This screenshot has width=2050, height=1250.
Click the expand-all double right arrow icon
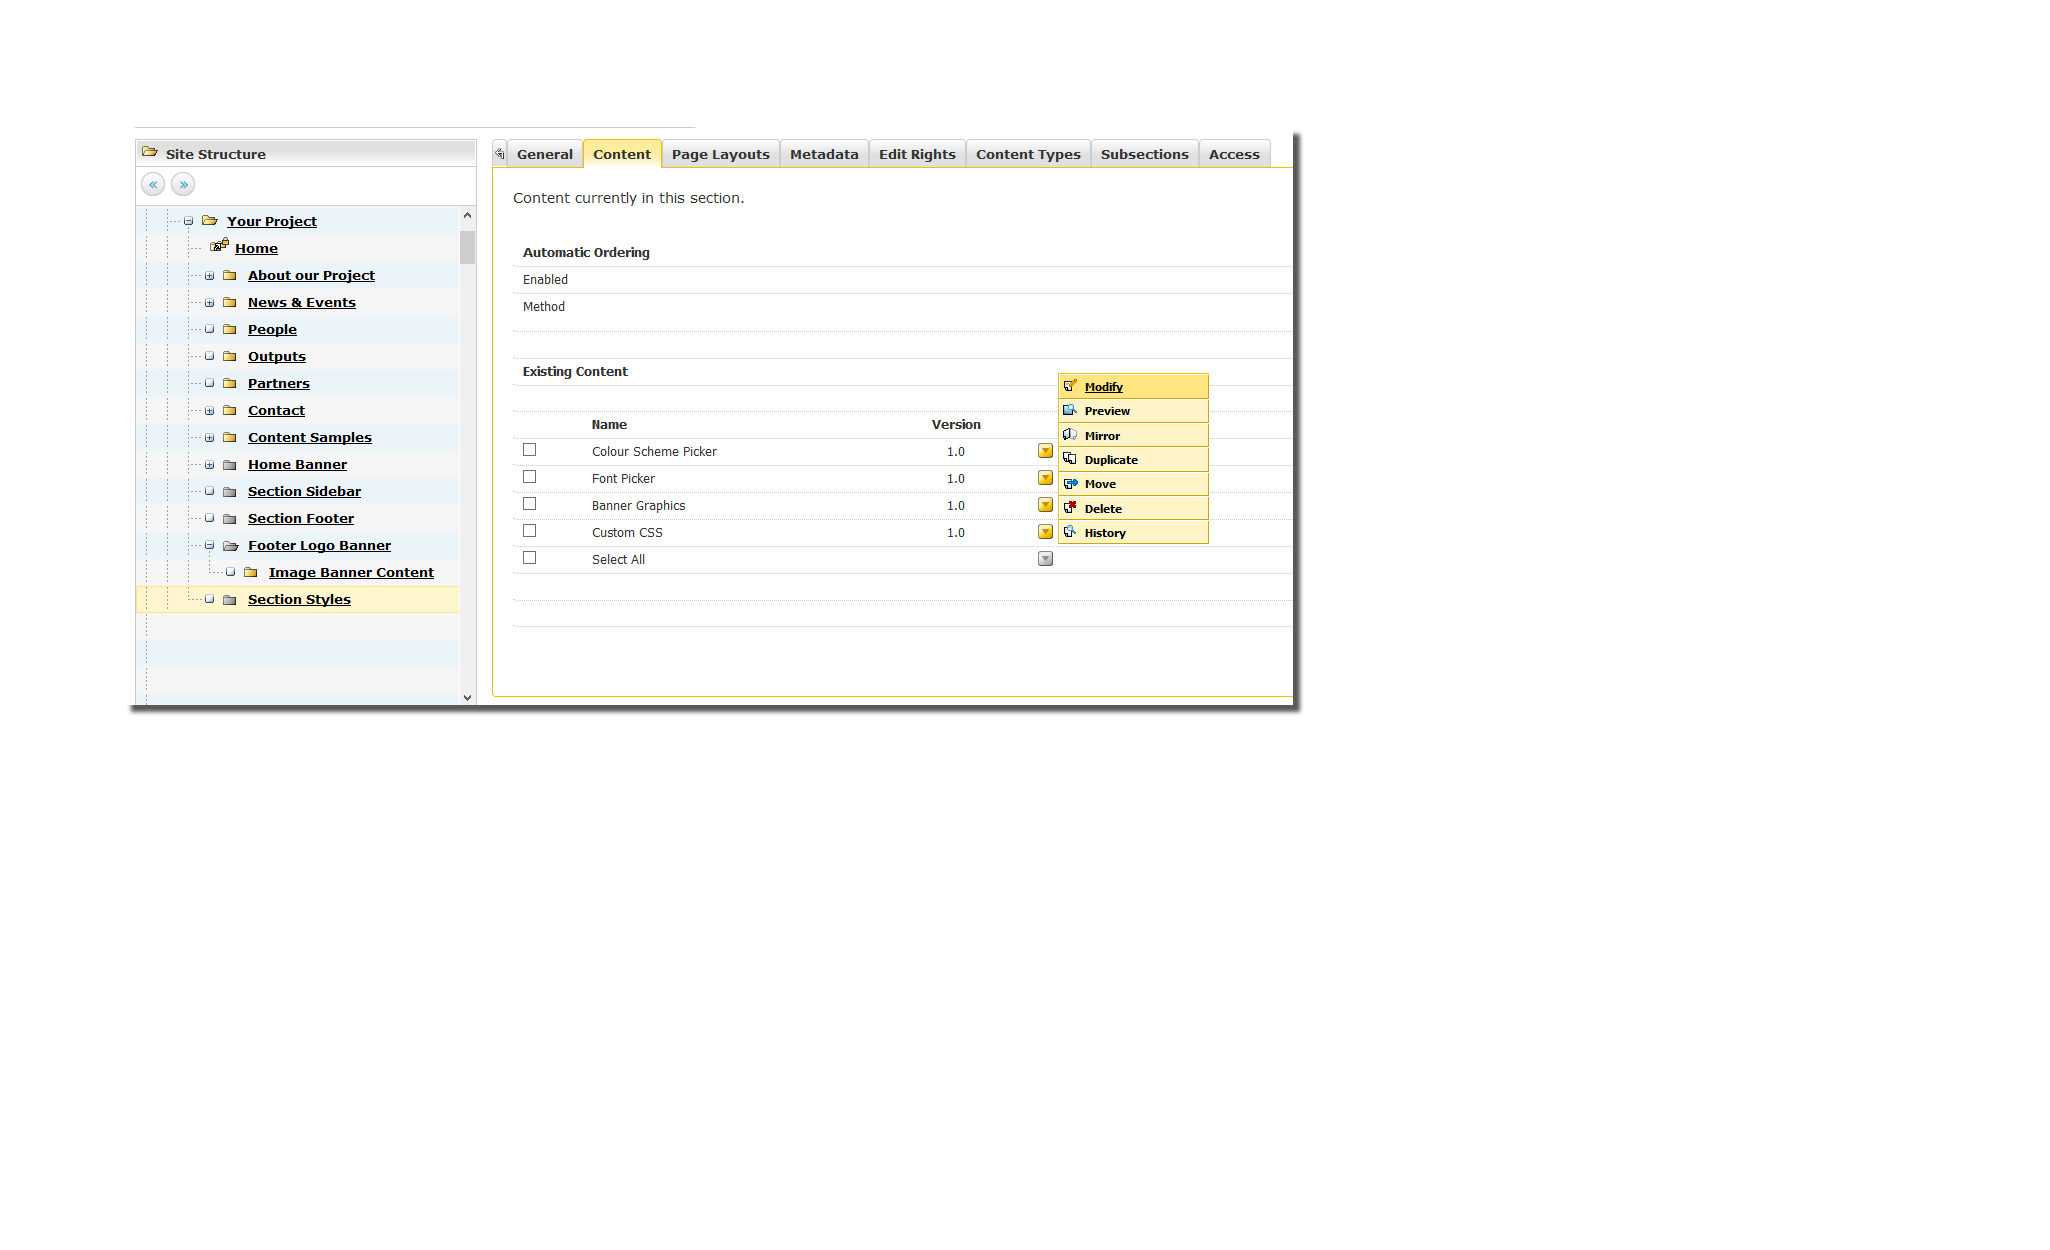coord(183,184)
